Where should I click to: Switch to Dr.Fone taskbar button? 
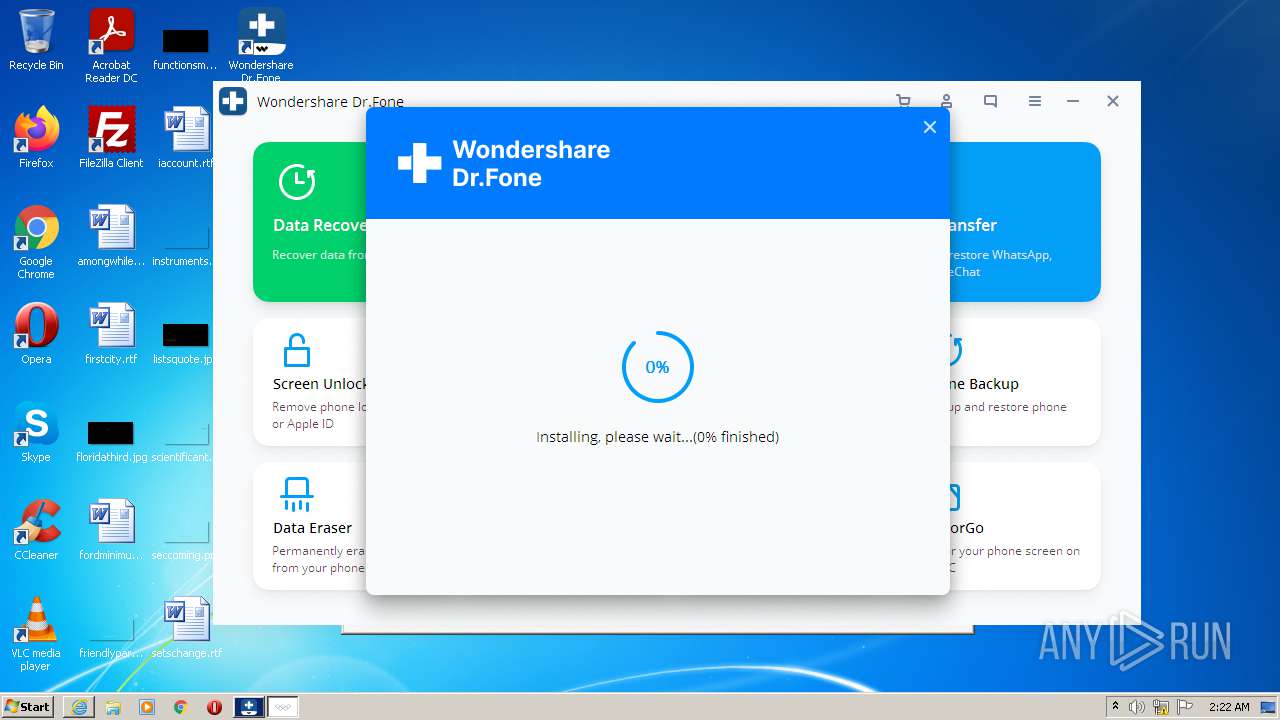pos(249,707)
